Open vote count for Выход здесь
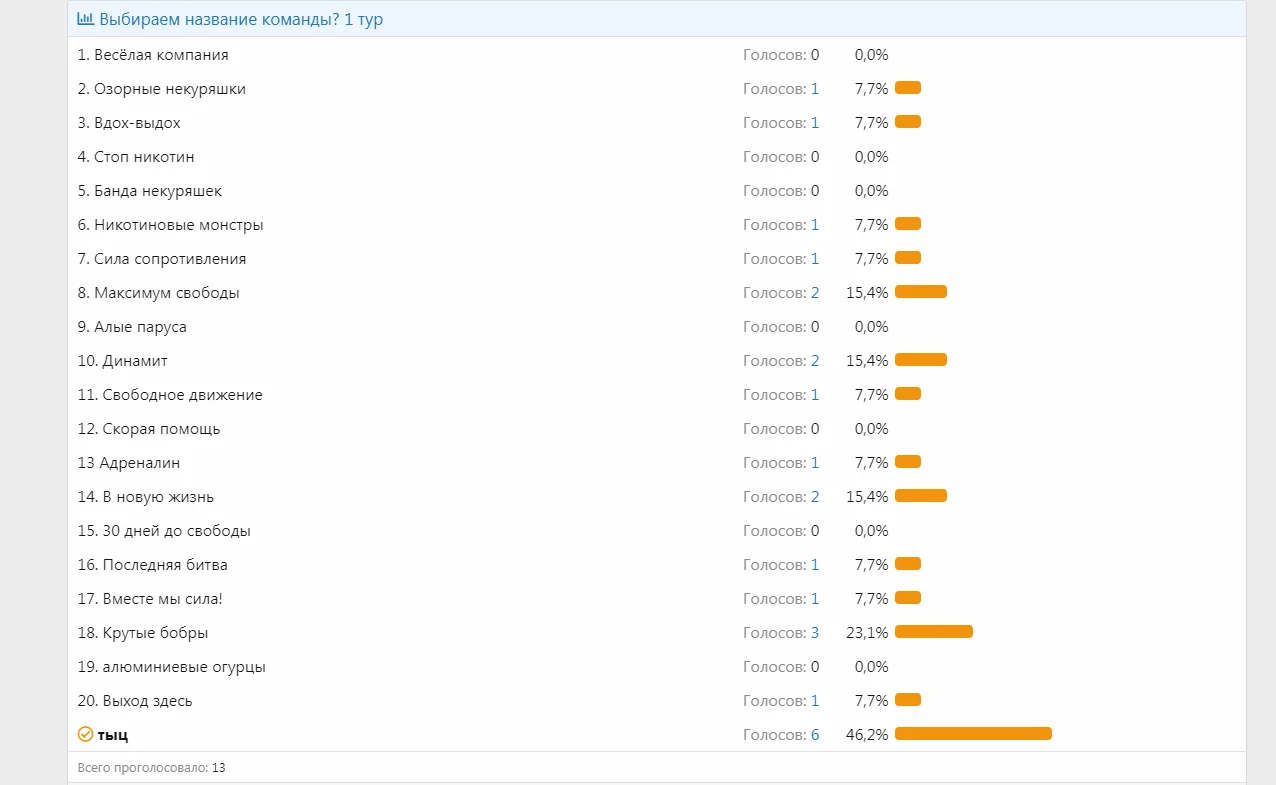This screenshot has height=785, width=1276. [x=815, y=701]
